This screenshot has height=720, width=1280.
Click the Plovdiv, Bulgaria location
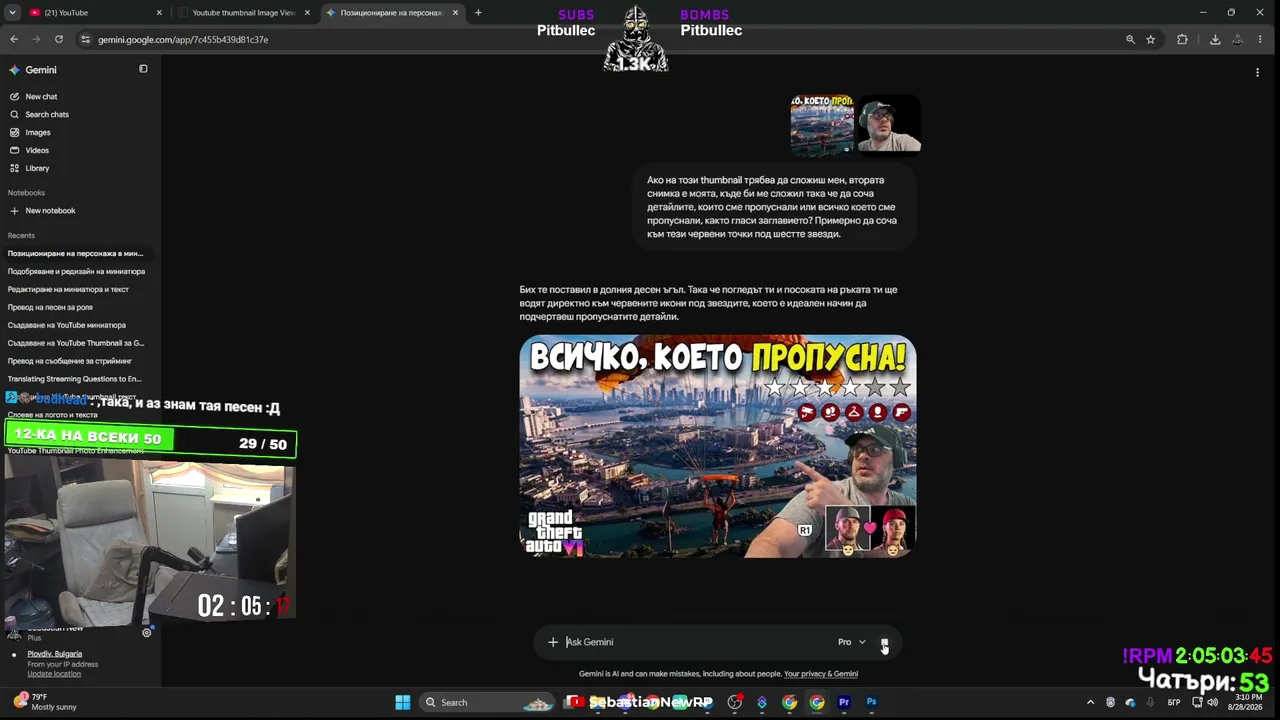[55, 654]
